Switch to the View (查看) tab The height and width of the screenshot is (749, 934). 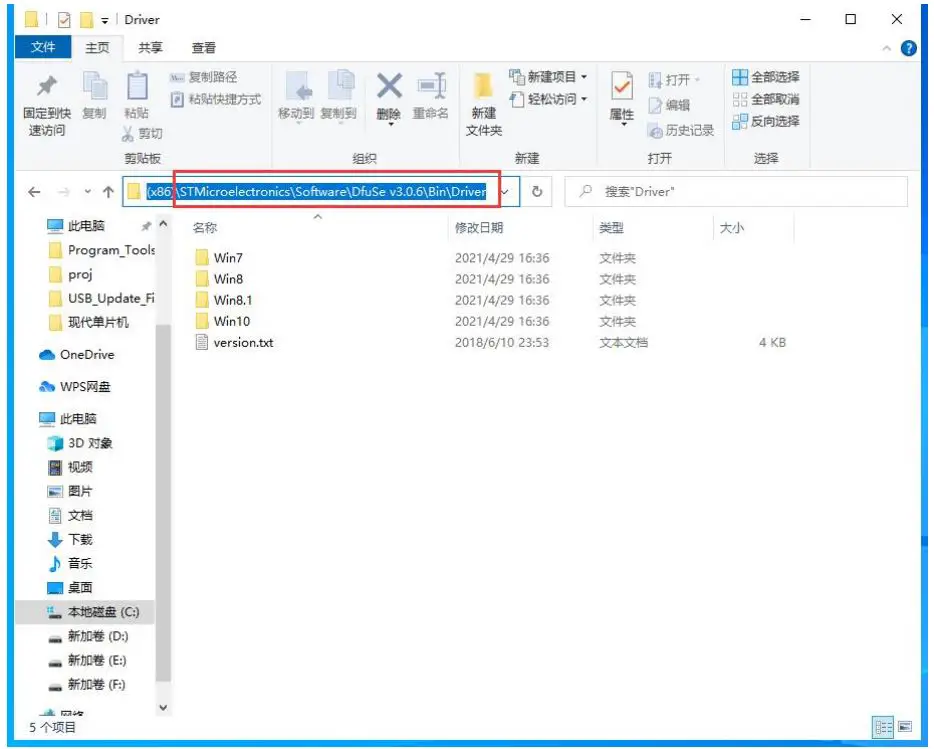tap(203, 47)
